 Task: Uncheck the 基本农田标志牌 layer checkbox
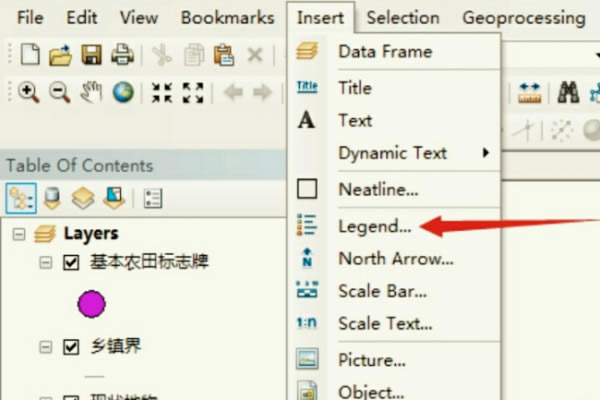pyautogui.click(x=71, y=263)
